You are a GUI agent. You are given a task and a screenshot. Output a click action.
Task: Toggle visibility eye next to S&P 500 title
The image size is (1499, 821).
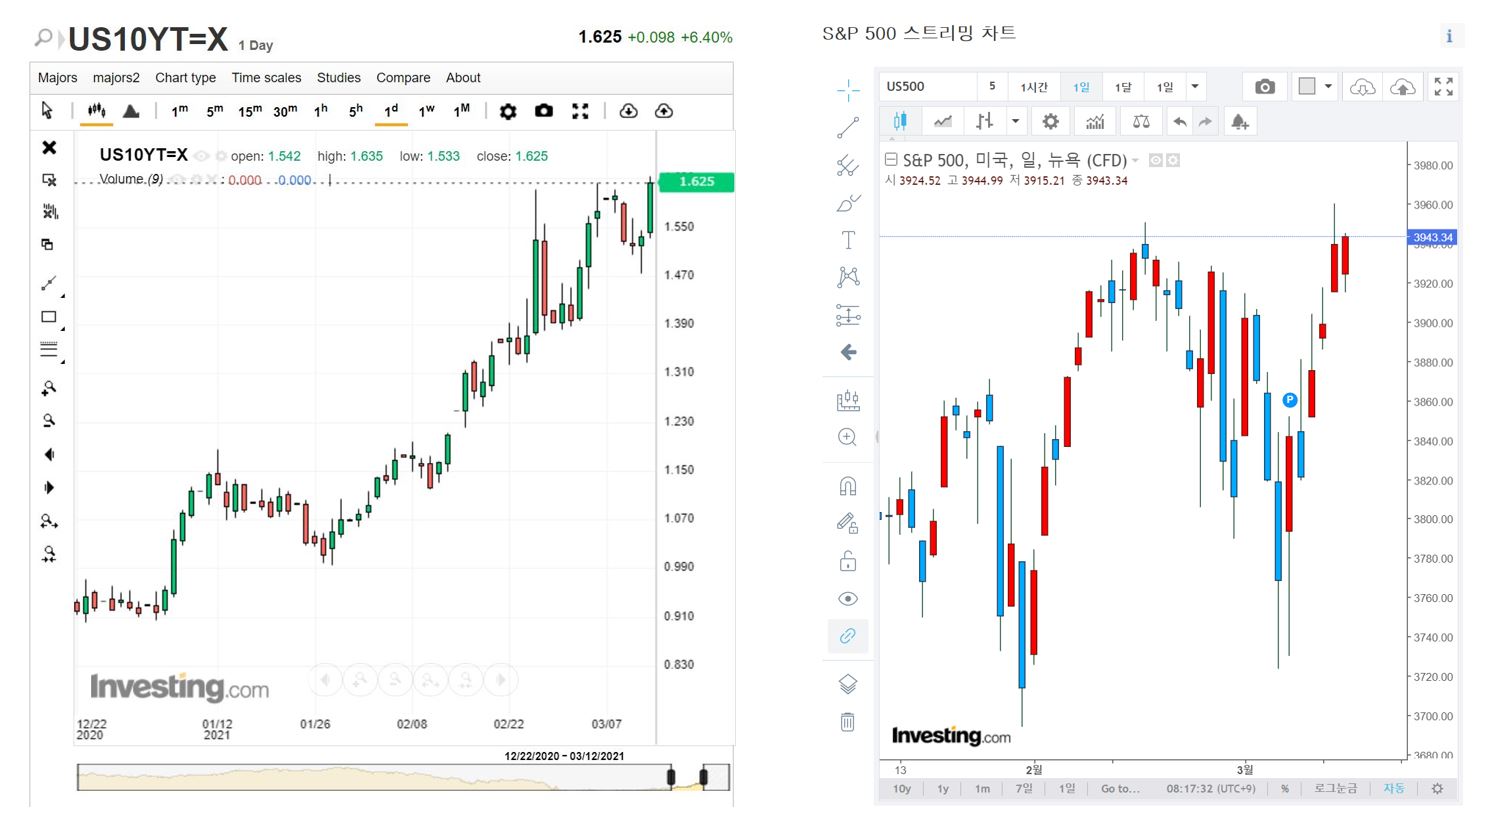point(1155,160)
